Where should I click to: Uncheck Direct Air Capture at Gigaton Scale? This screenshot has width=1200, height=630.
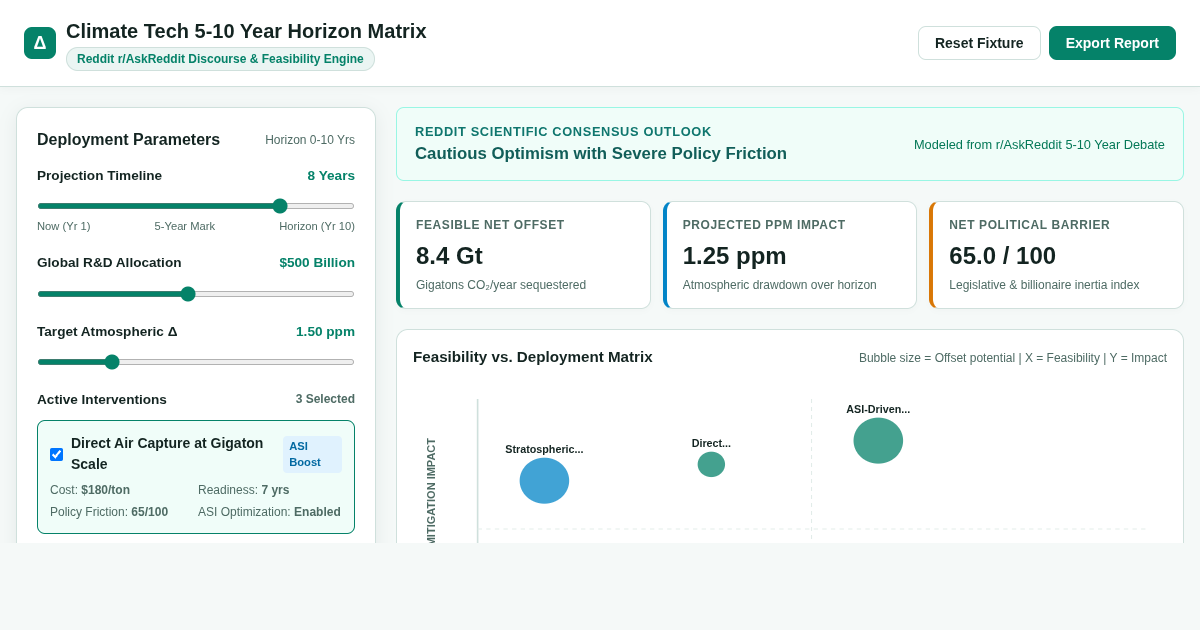57,454
